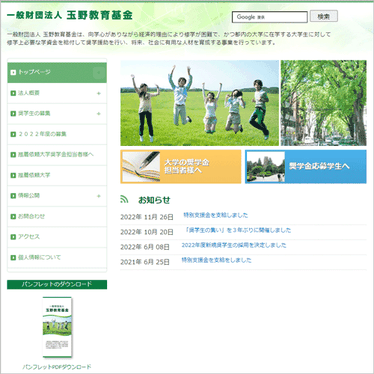Click the pamphlet cover thumbnail
Screen dimensions: 374x374
click(57, 327)
